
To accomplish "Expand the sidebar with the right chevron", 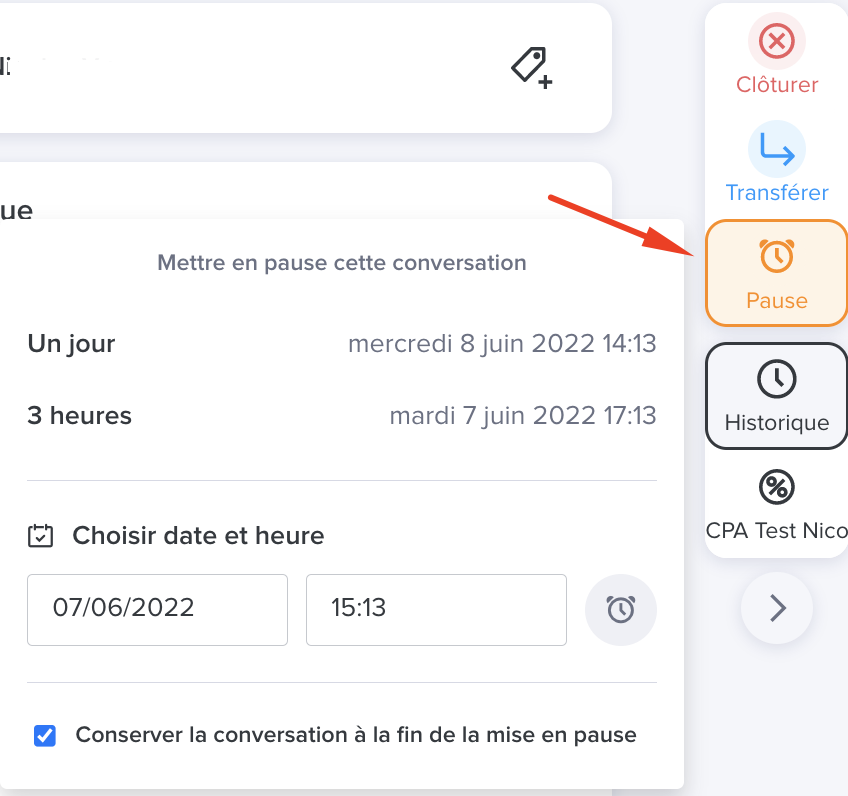I will pyautogui.click(x=777, y=608).
